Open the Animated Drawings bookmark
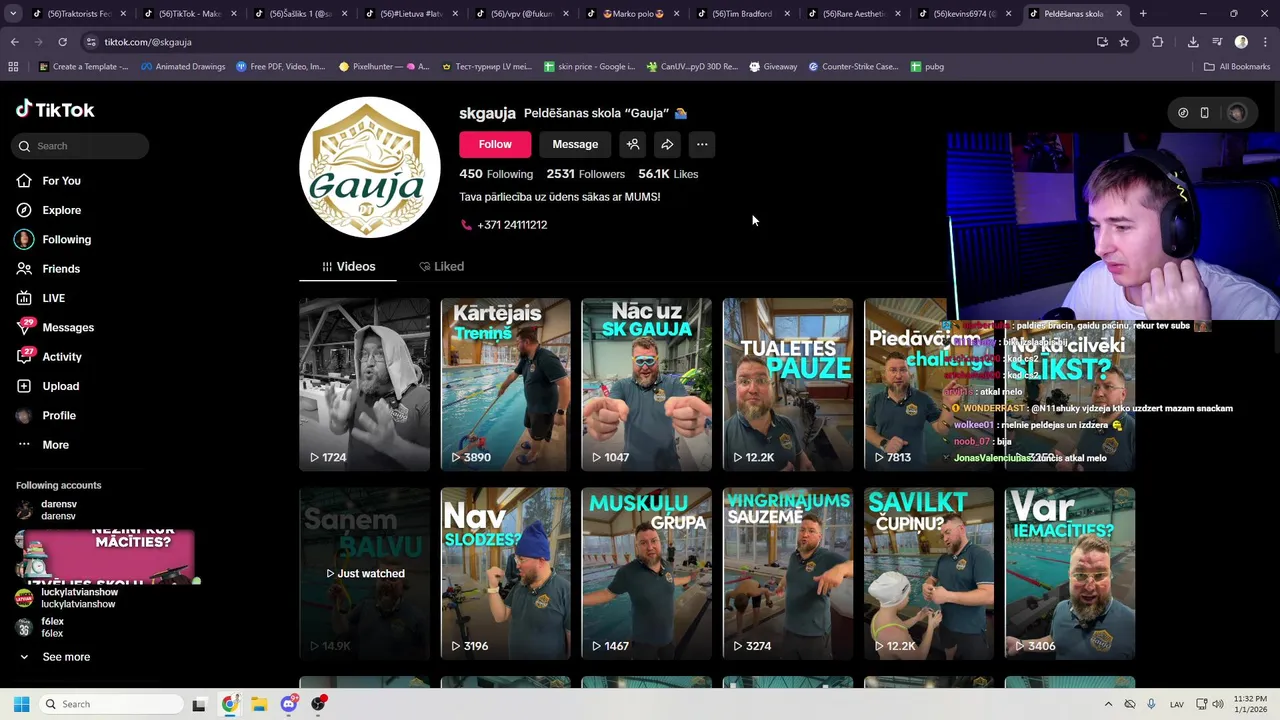This screenshot has width=1280, height=720. 183,67
